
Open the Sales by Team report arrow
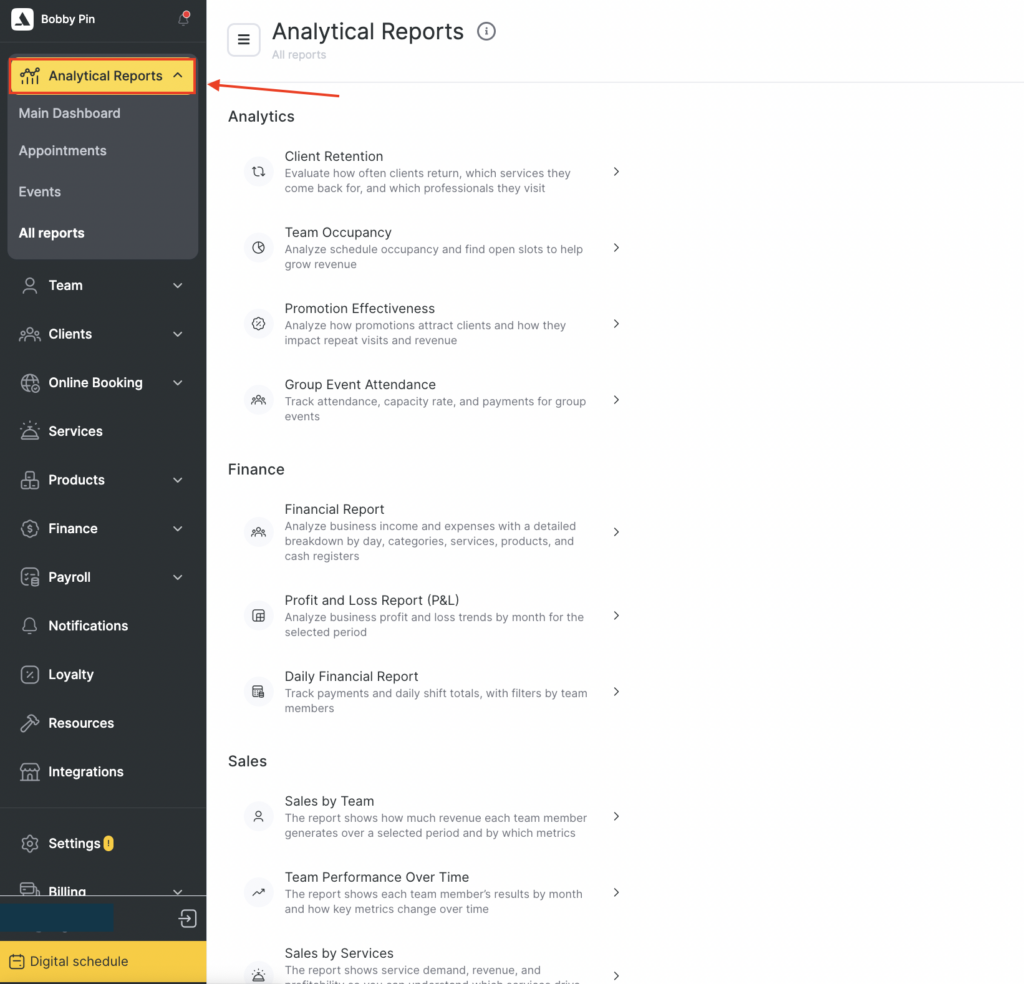[x=616, y=816]
